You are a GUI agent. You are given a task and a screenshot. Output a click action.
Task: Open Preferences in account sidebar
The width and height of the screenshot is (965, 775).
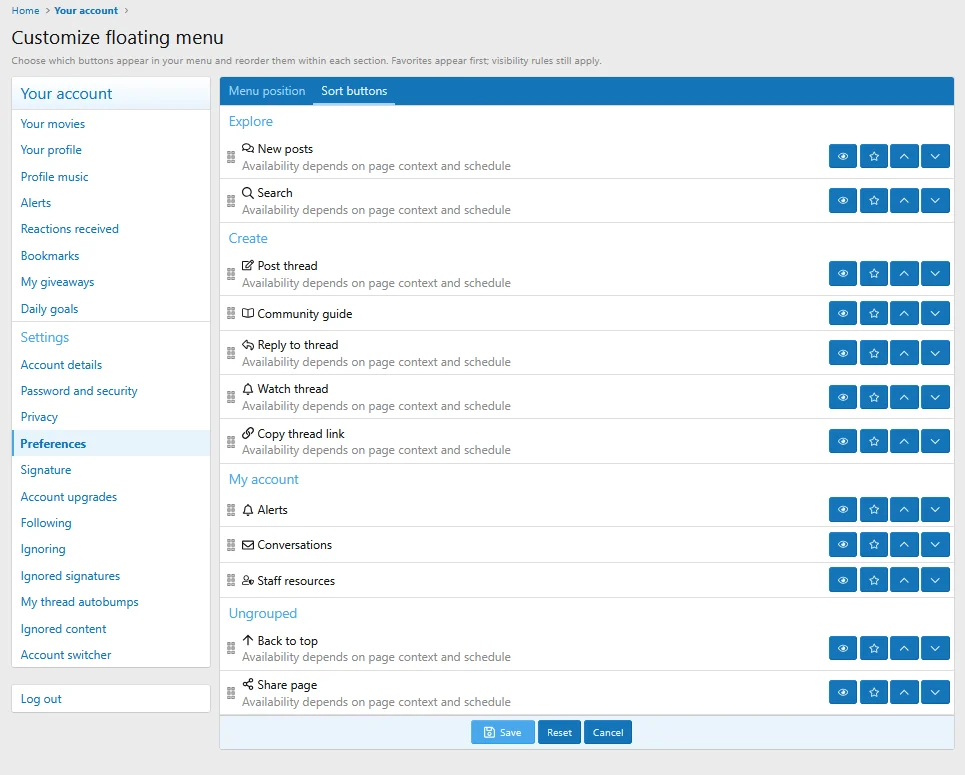click(x=111, y=444)
